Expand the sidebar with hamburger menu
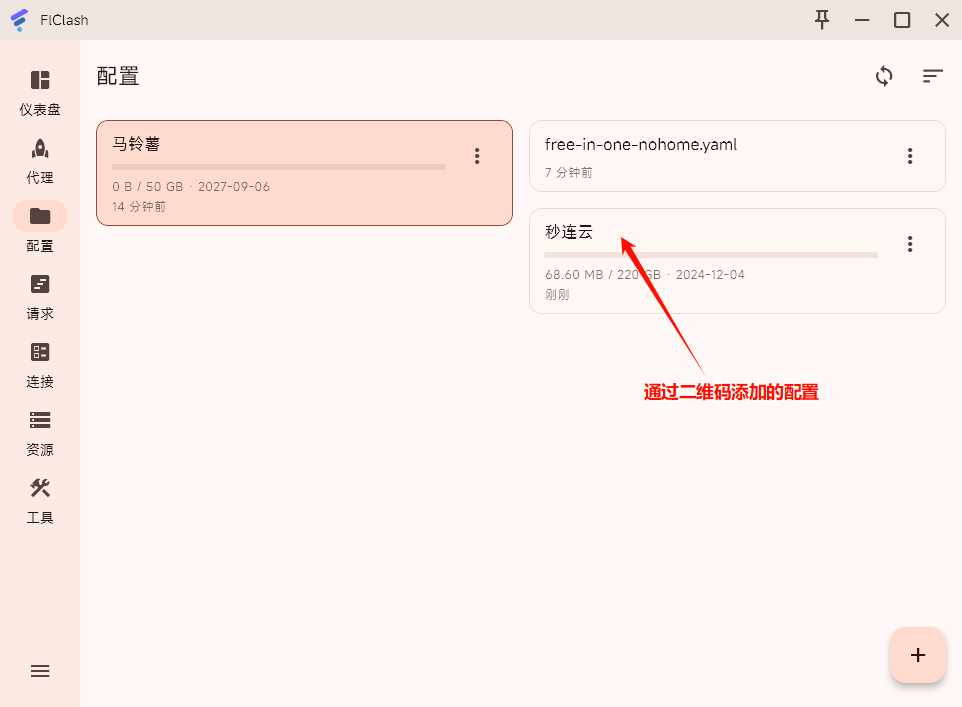This screenshot has width=962, height=707. pos(40,671)
